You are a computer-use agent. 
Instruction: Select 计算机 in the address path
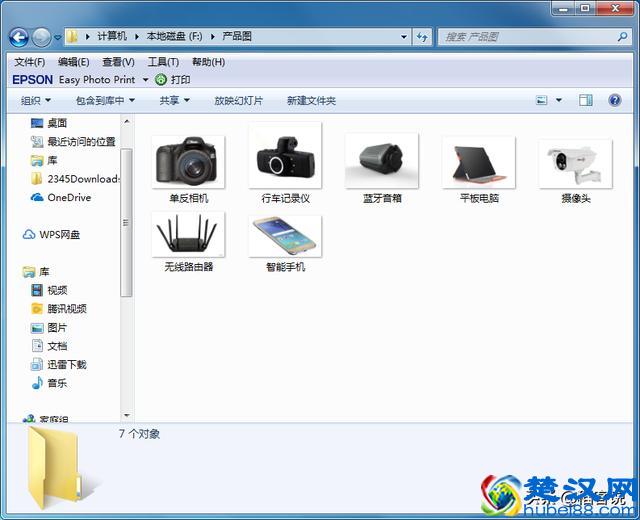point(112,36)
